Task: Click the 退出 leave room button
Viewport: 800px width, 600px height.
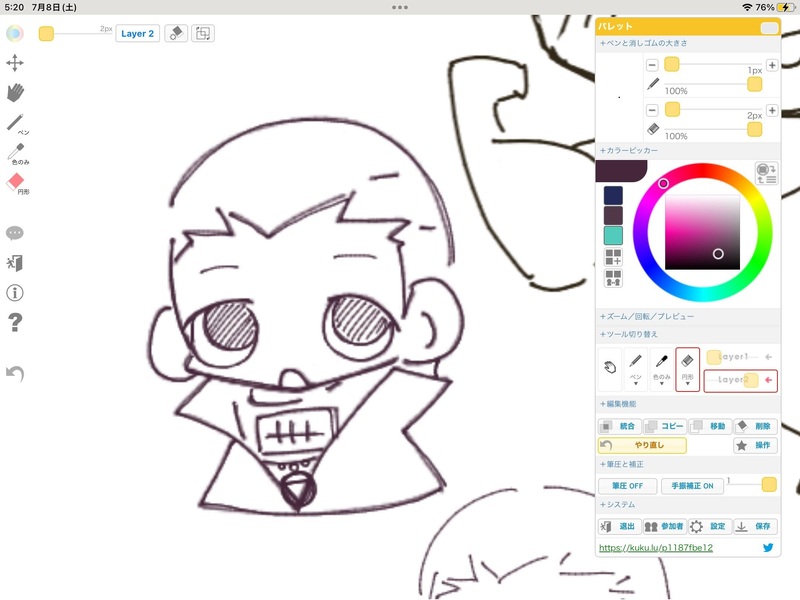Action: coord(619,527)
